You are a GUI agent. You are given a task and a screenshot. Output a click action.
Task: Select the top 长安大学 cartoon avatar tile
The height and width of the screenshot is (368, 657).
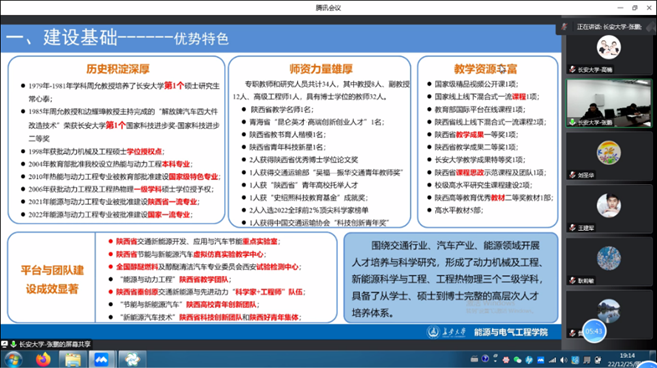tap(609, 50)
